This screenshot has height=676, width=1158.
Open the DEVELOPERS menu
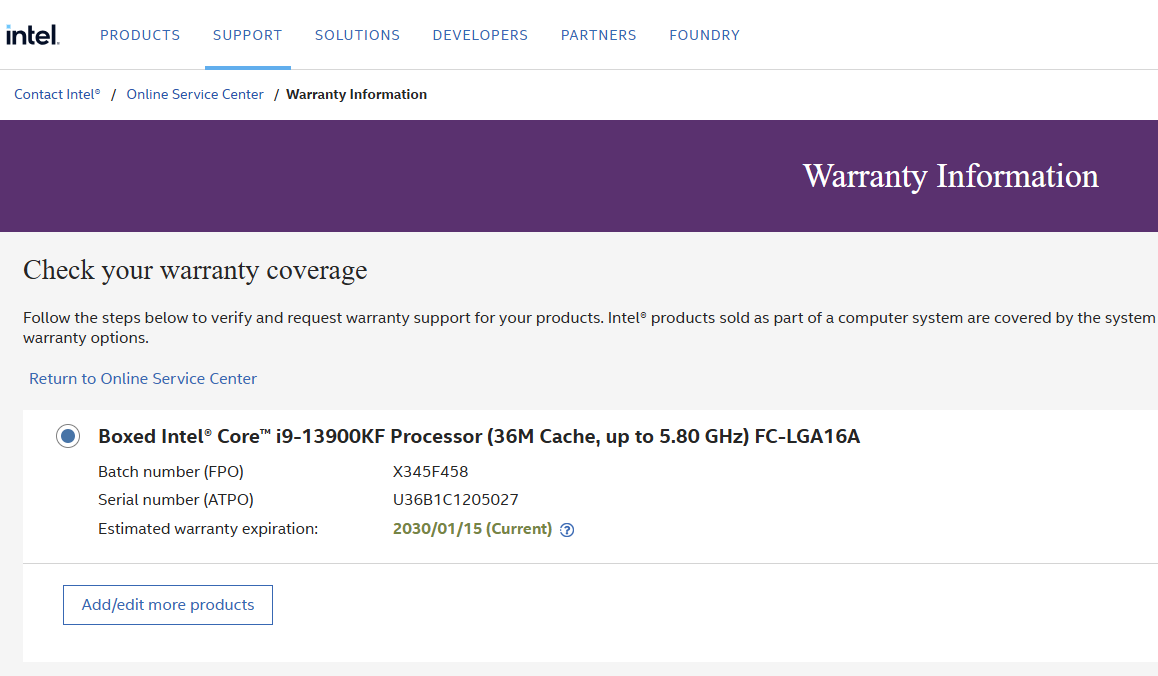tap(480, 35)
